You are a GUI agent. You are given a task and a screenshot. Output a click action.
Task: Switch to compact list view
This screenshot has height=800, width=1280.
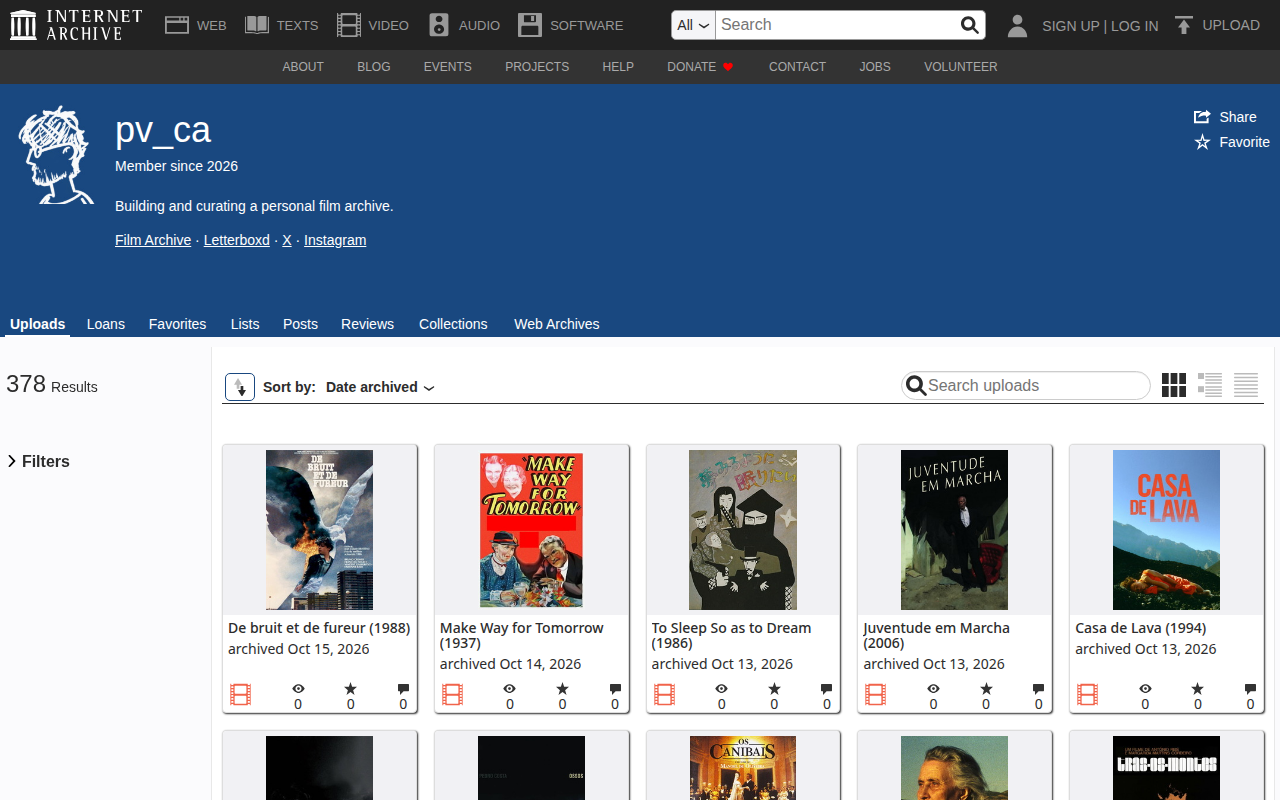click(1246, 385)
